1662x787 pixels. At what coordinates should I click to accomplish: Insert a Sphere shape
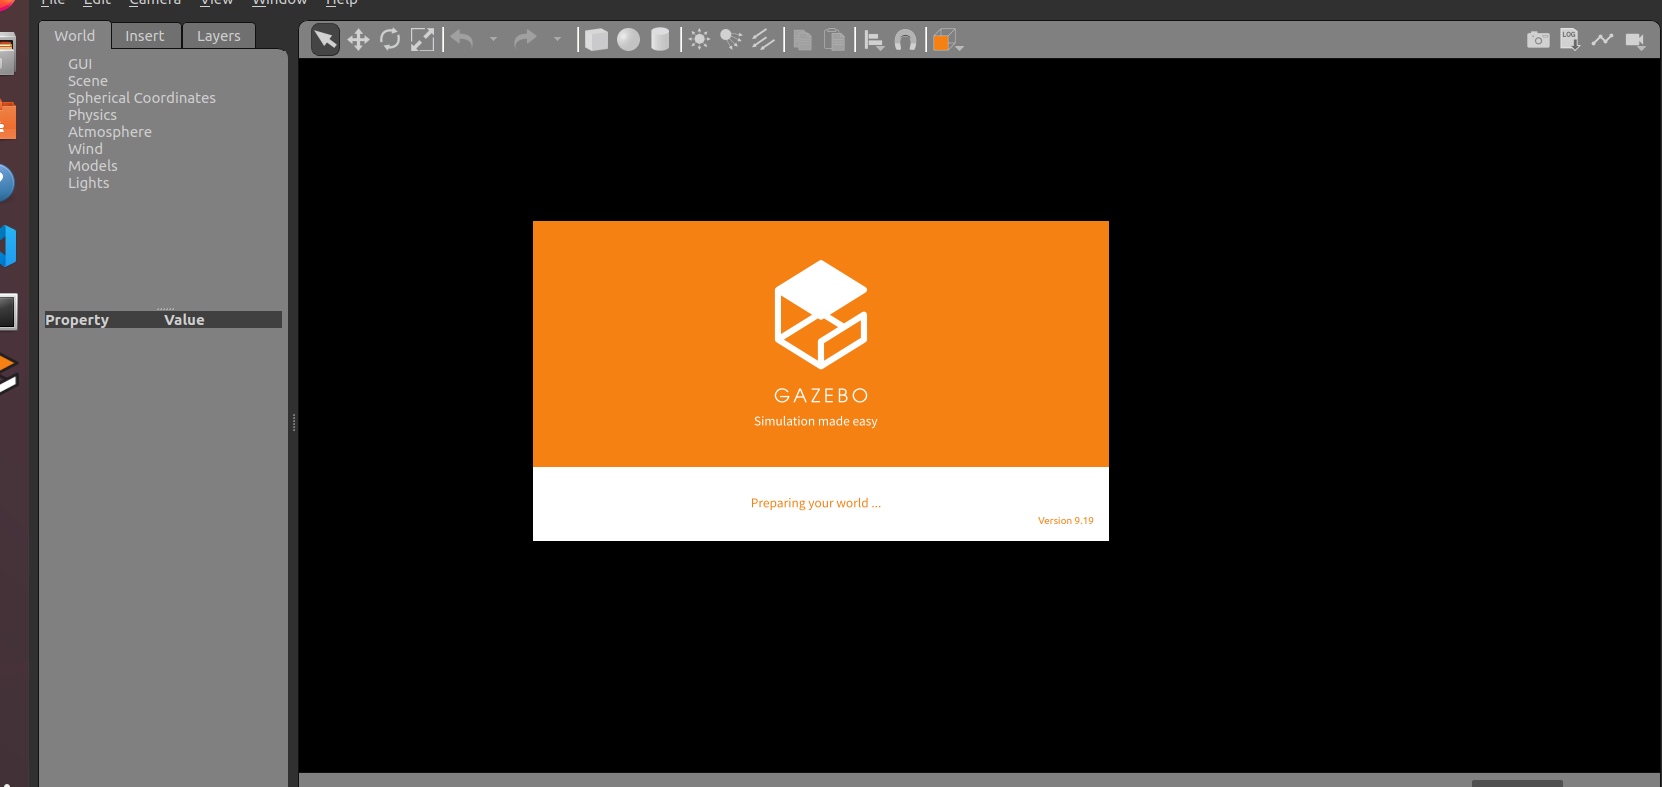[628, 39]
